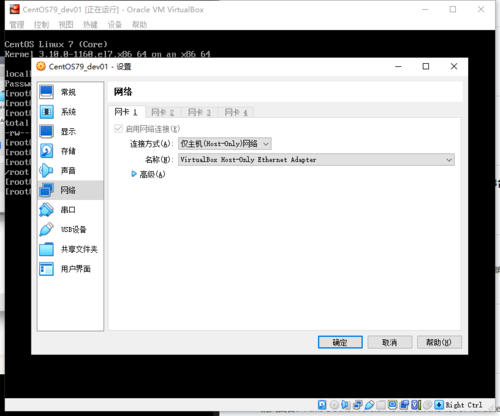Open the 帮助 menu in VM window
Image resolution: width=500 pixels, height=416 pixels.
pyautogui.click(x=139, y=24)
